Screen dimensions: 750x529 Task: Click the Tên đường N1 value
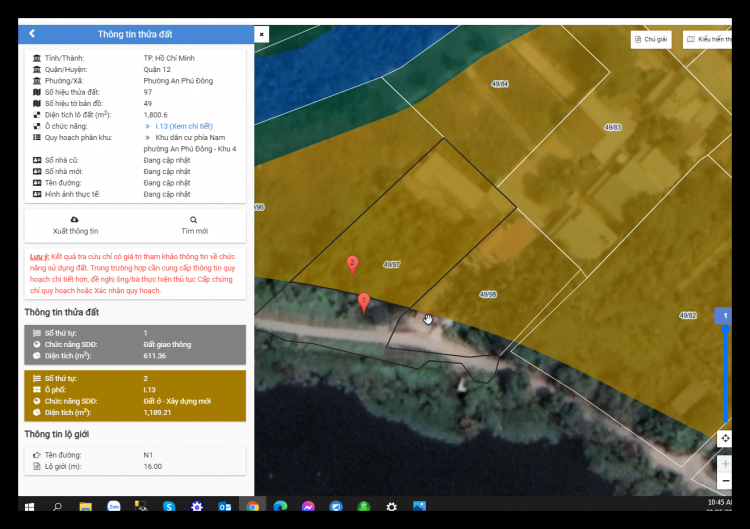(x=148, y=455)
